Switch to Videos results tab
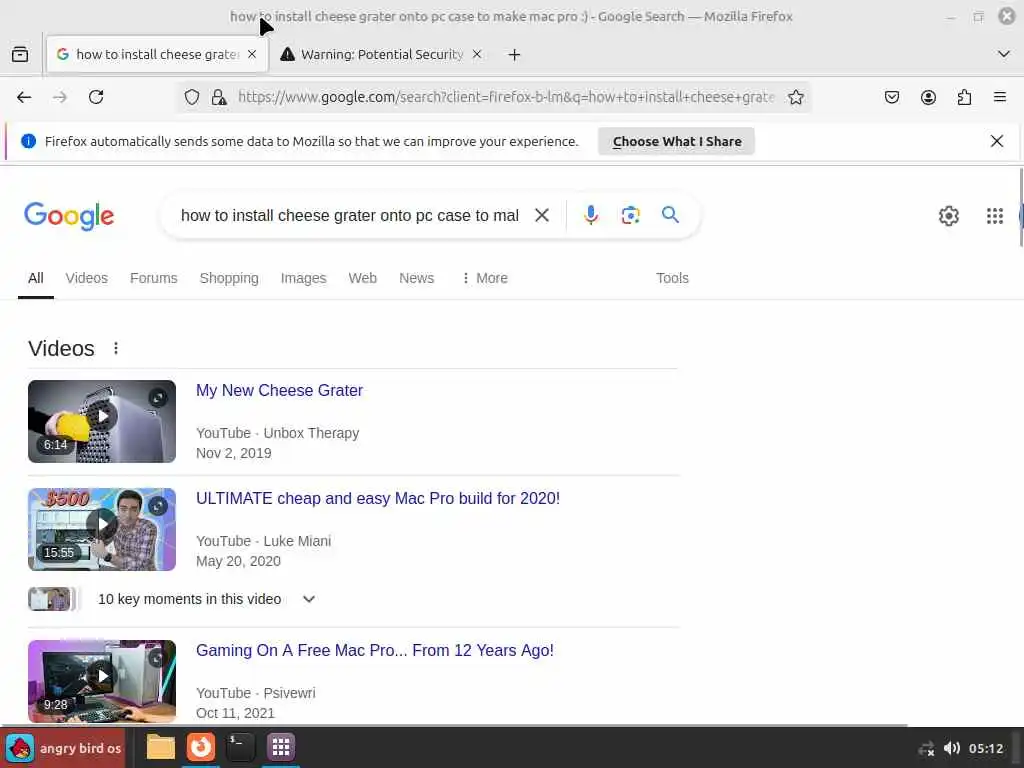 point(86,278)
